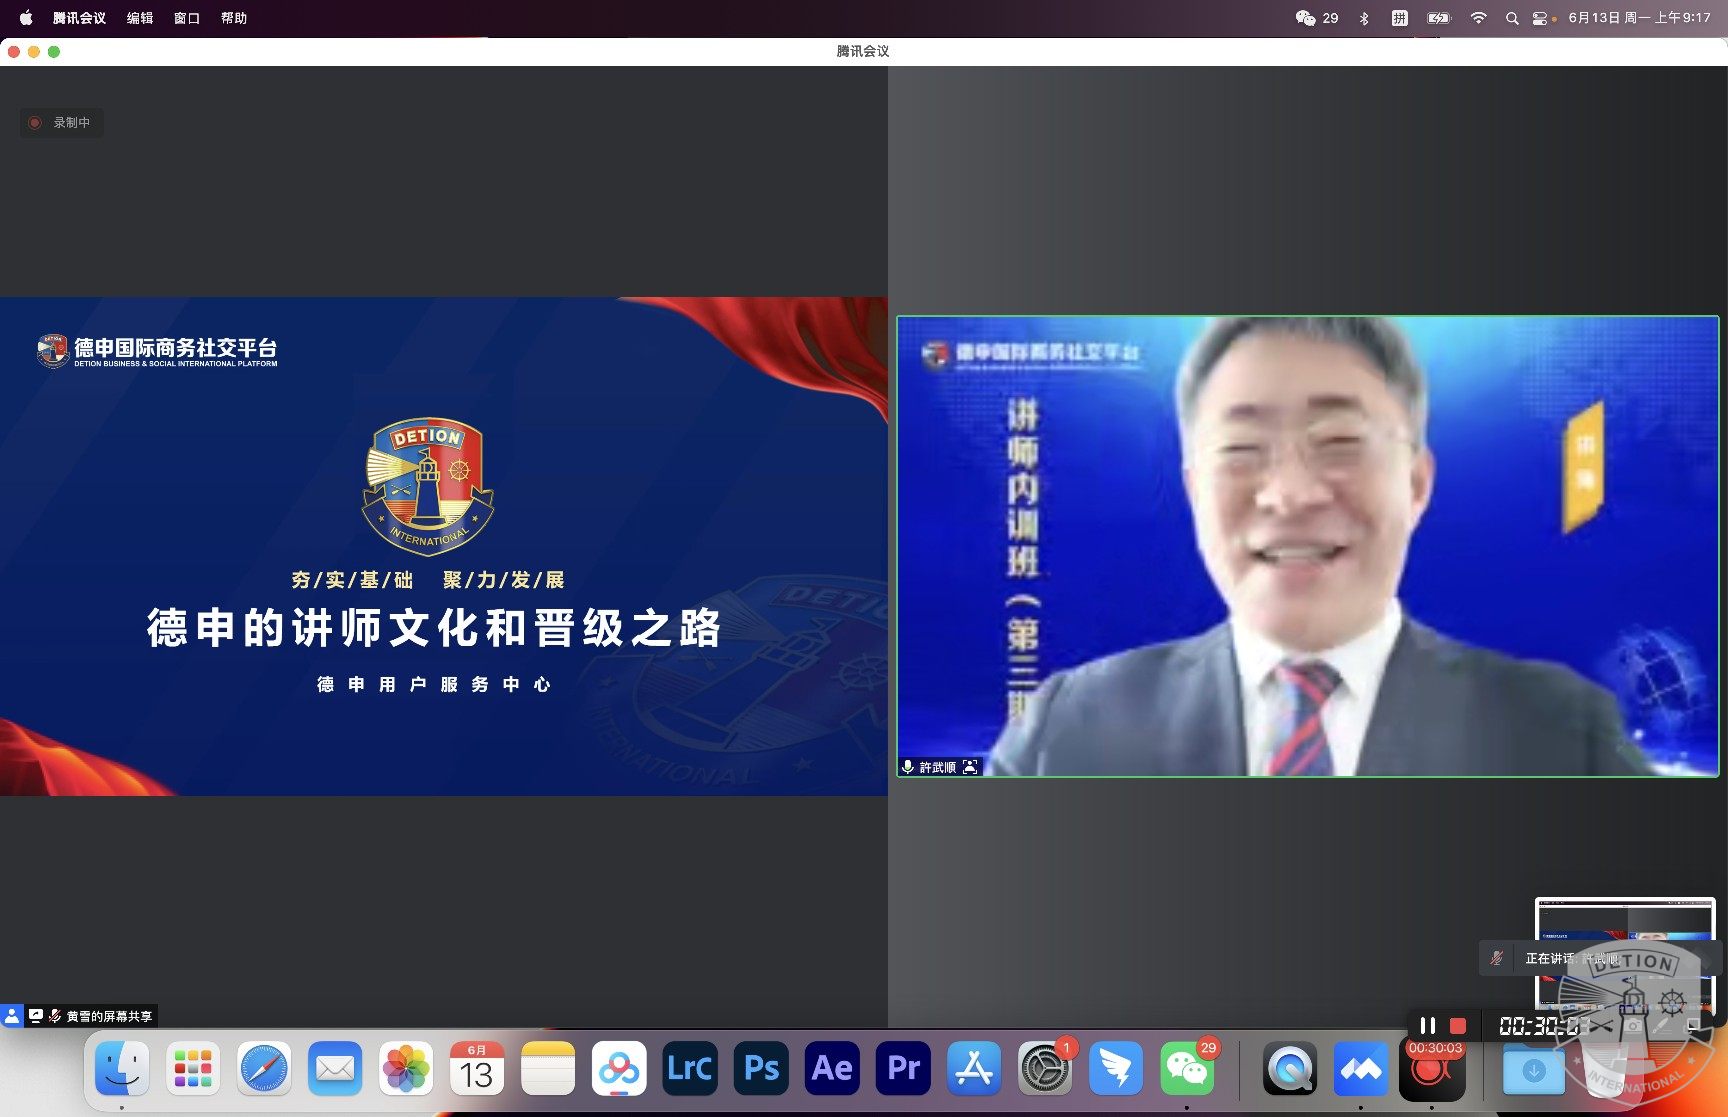
Task: Open Notes from the Dock
Action: coord(548,1069)
